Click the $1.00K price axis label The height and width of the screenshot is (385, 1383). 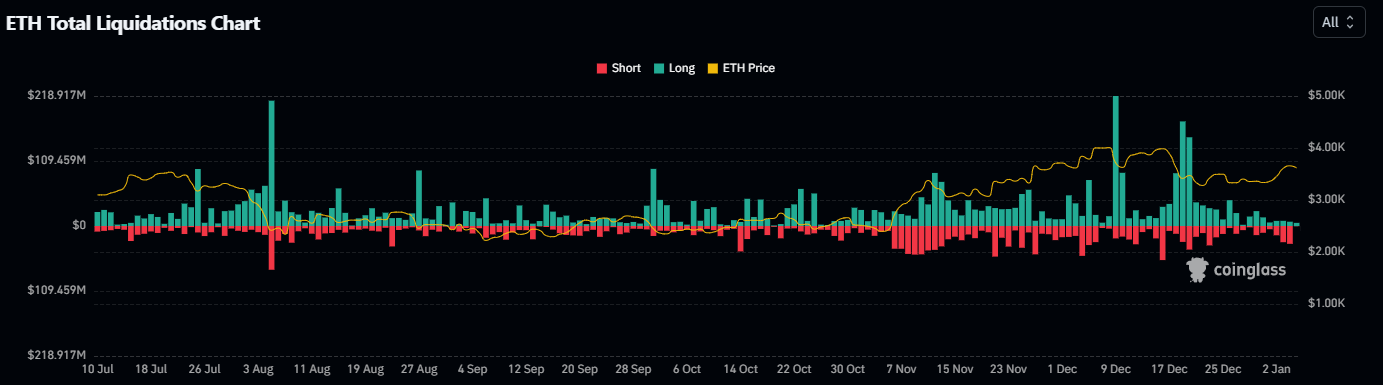[1326, 303]
